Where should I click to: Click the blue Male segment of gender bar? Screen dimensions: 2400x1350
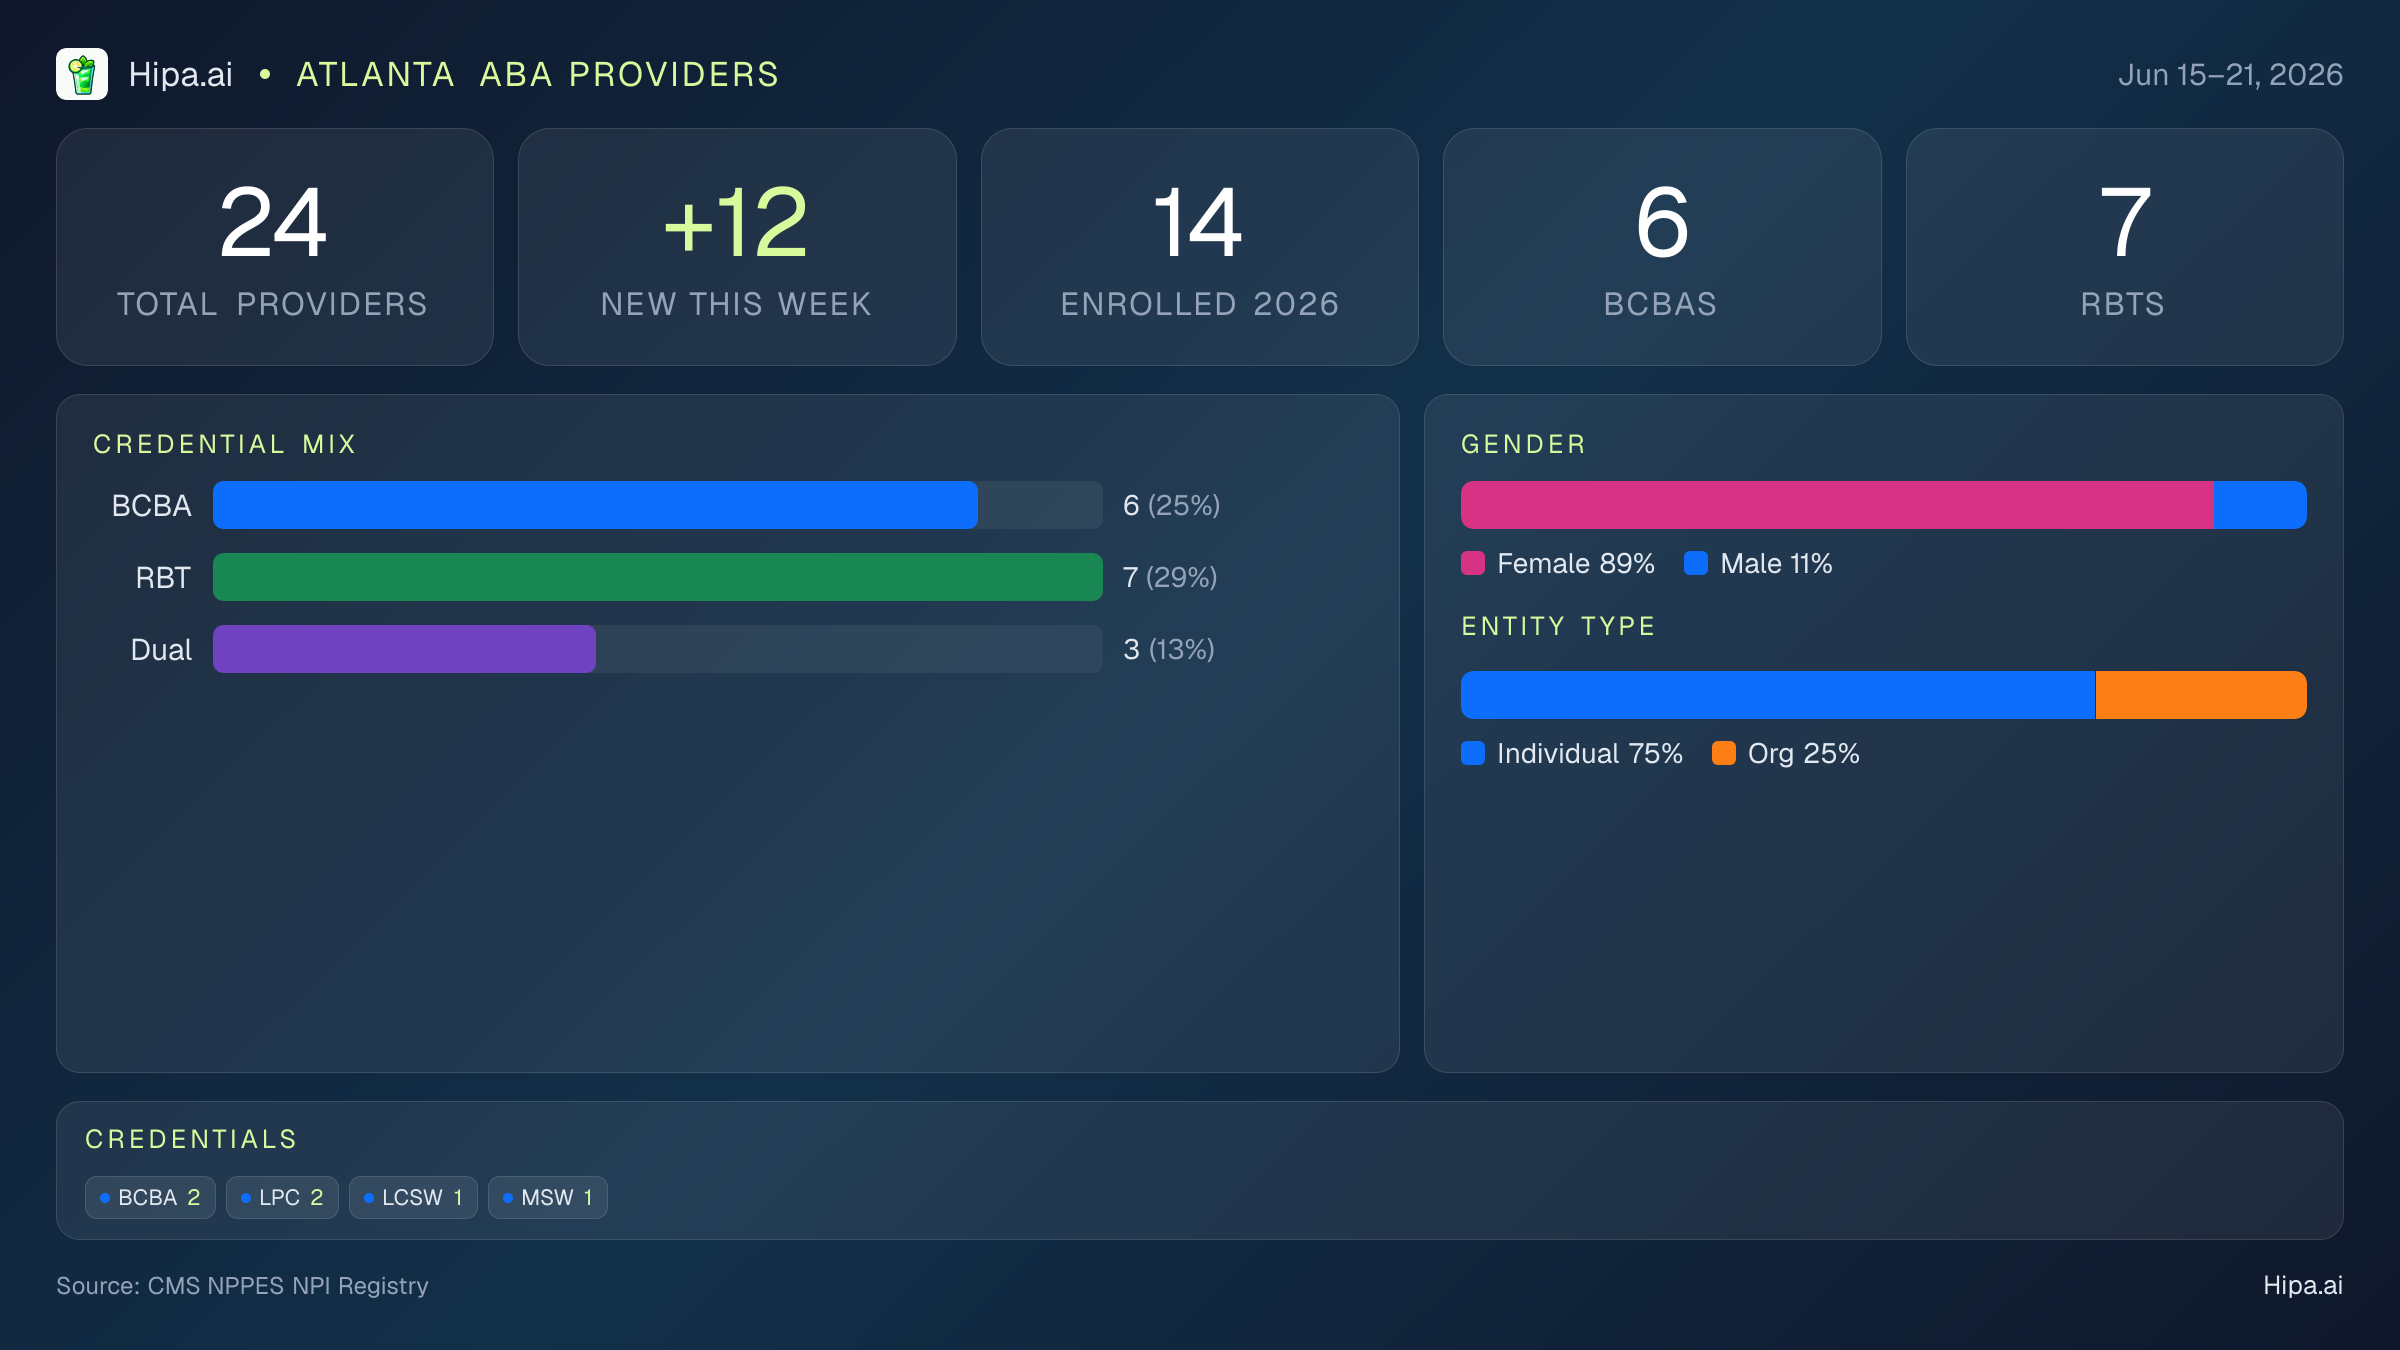click(2260, 505)
